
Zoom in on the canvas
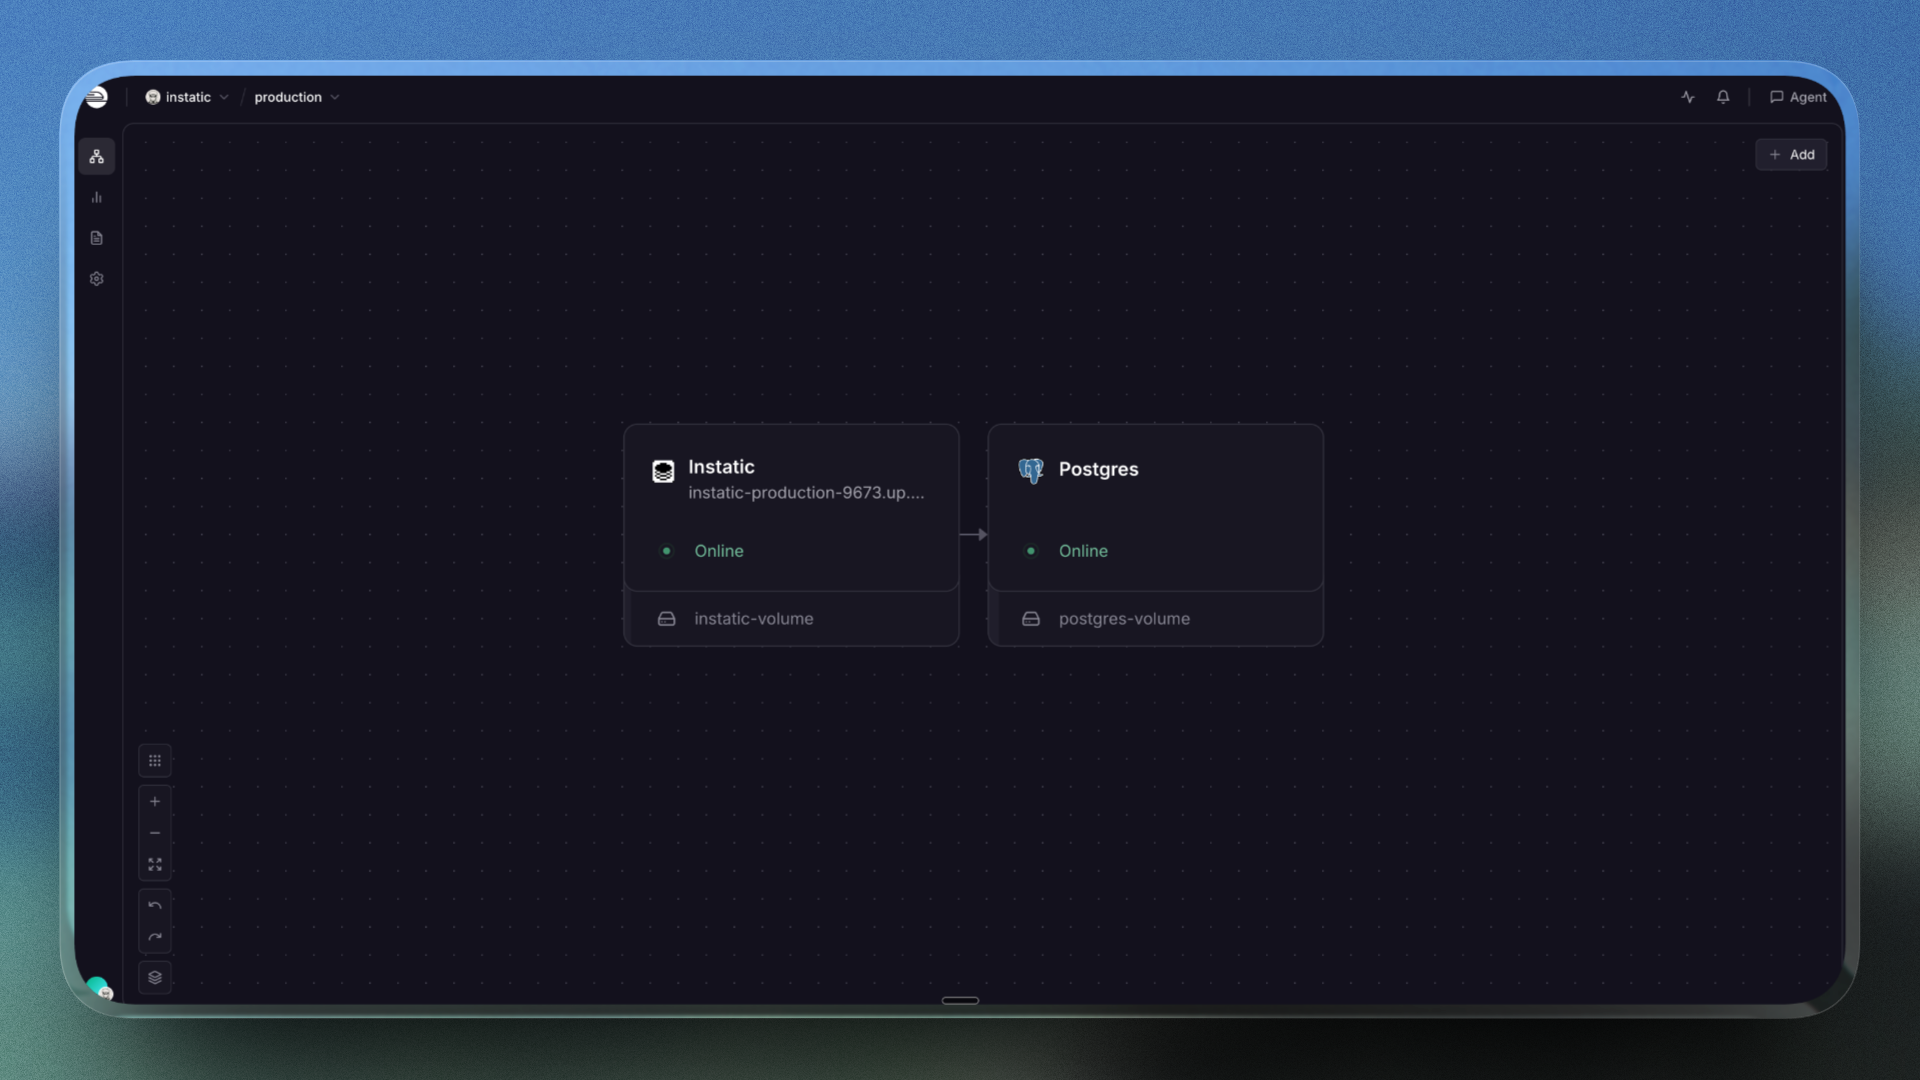click(155, 801)
